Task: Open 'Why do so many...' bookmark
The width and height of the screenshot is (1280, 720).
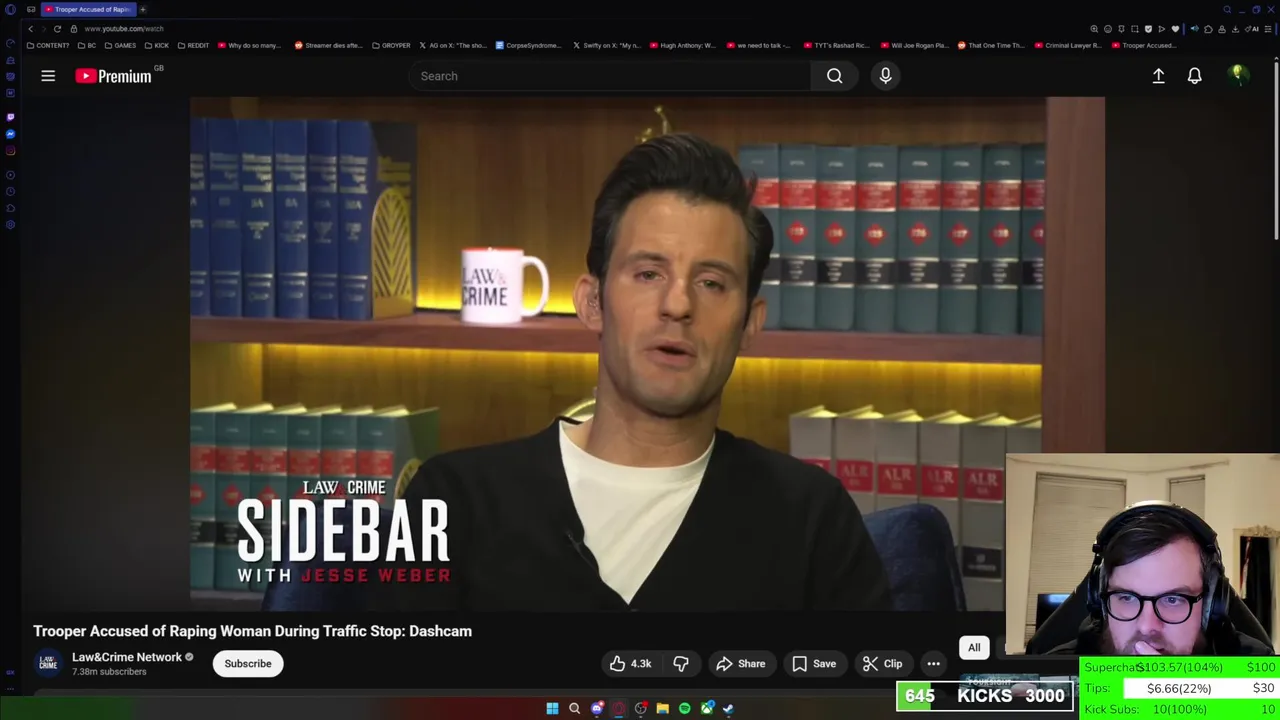Action: pos(249,45)
